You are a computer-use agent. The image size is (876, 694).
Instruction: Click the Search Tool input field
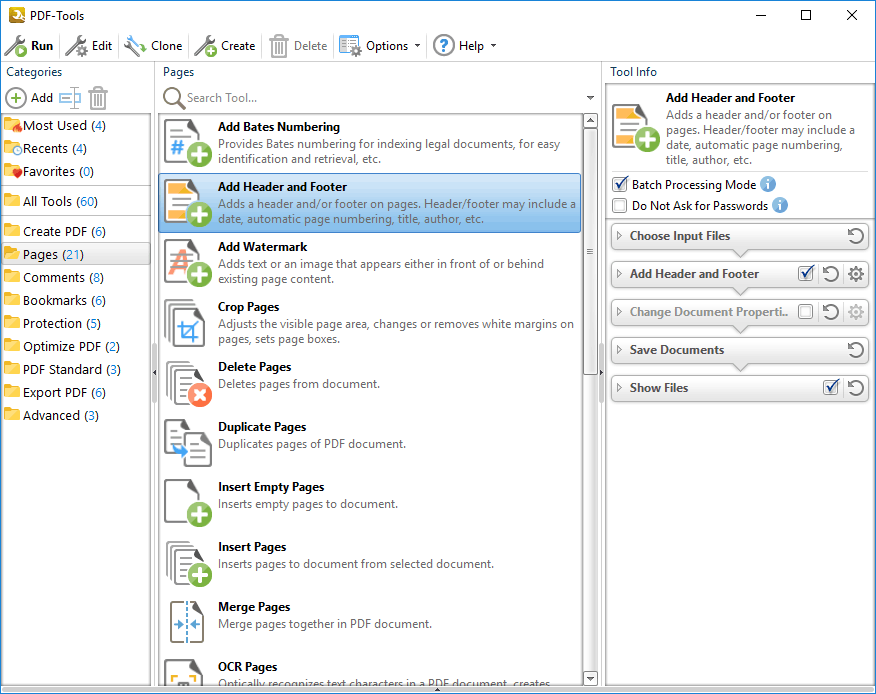tap(384, 98)
